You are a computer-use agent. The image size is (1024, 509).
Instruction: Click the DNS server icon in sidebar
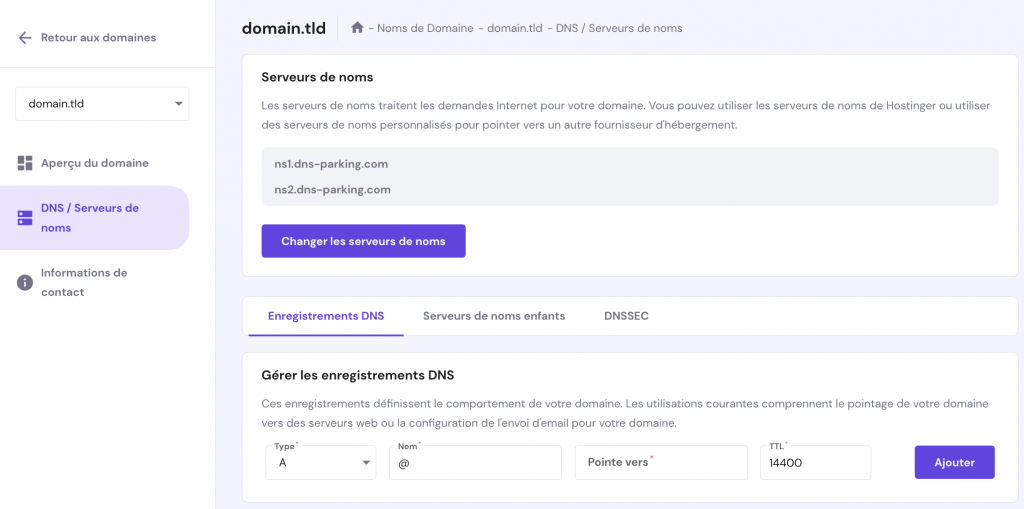tap(25, 218)
